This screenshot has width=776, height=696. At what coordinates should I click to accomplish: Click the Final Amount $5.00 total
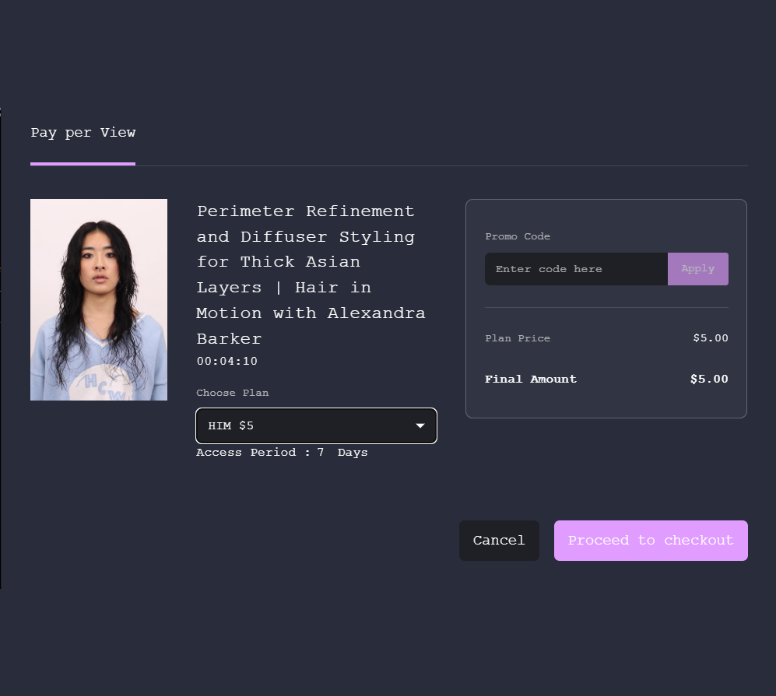709,380
